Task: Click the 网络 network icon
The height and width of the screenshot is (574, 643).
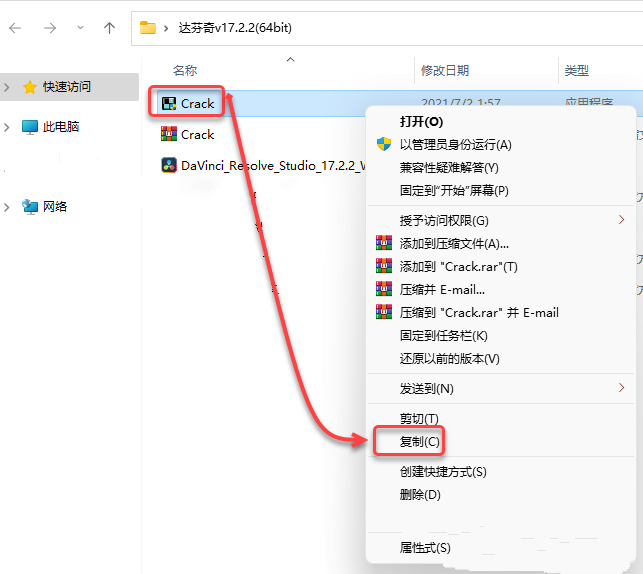Action: [x=30, y=207]
